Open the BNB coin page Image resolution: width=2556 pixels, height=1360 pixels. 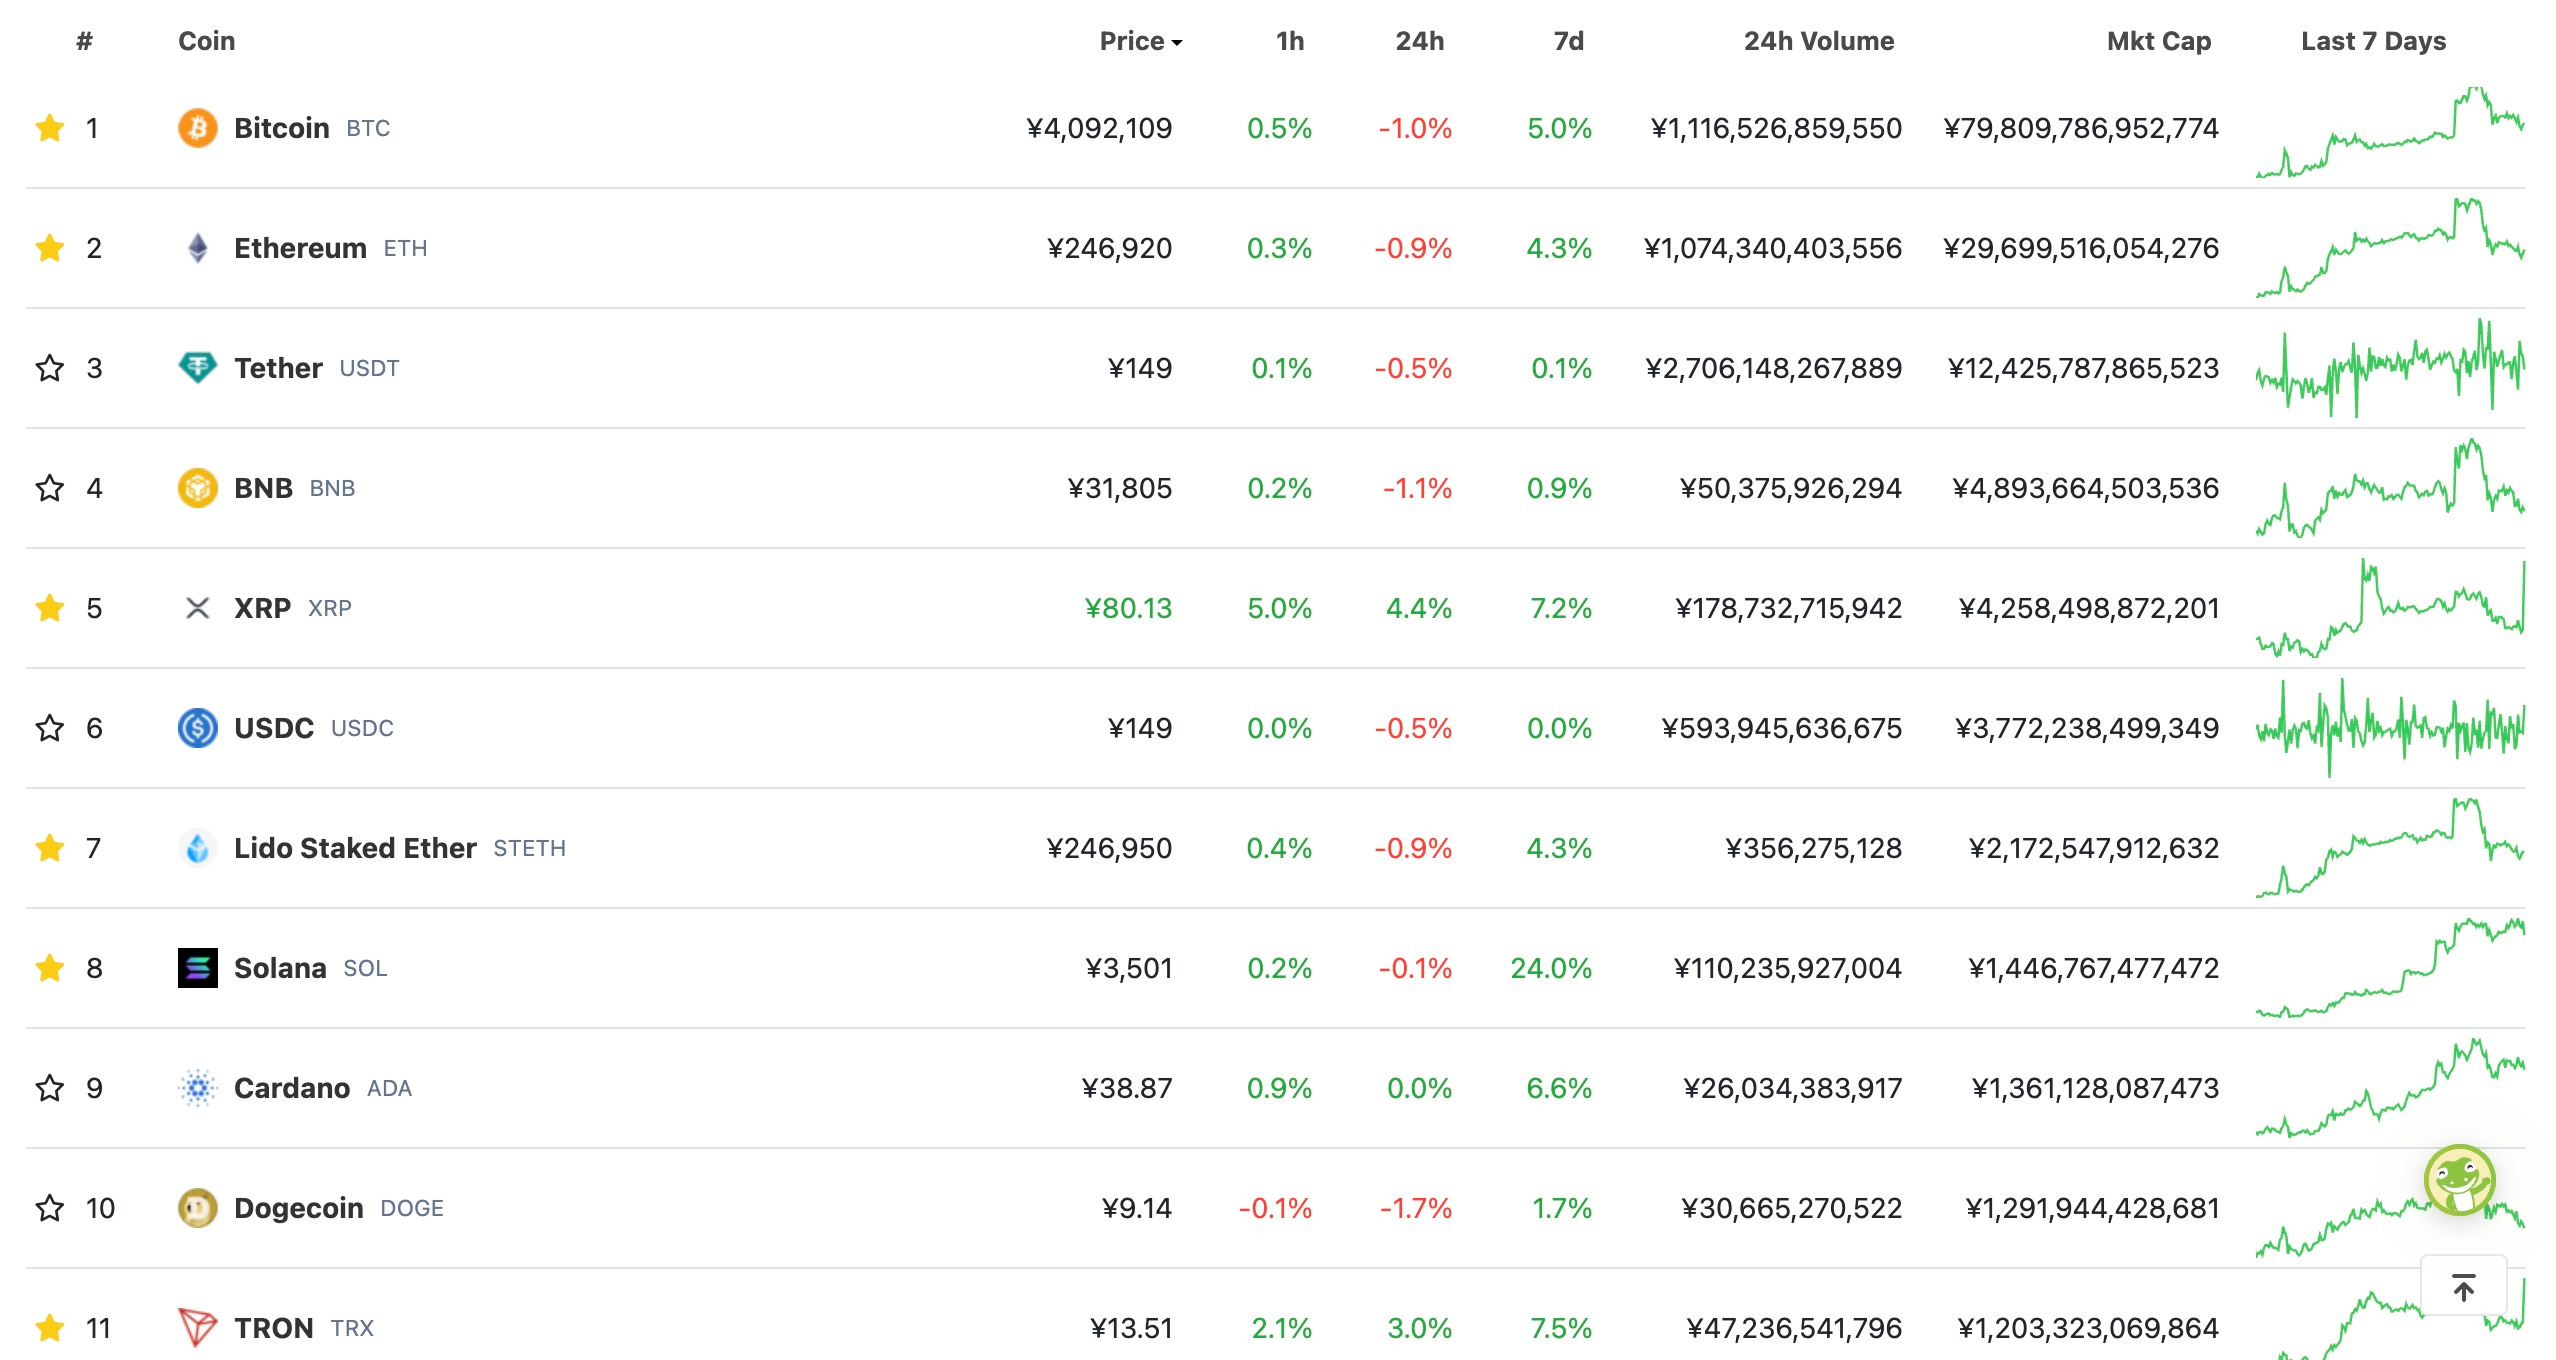coord(263,488)
